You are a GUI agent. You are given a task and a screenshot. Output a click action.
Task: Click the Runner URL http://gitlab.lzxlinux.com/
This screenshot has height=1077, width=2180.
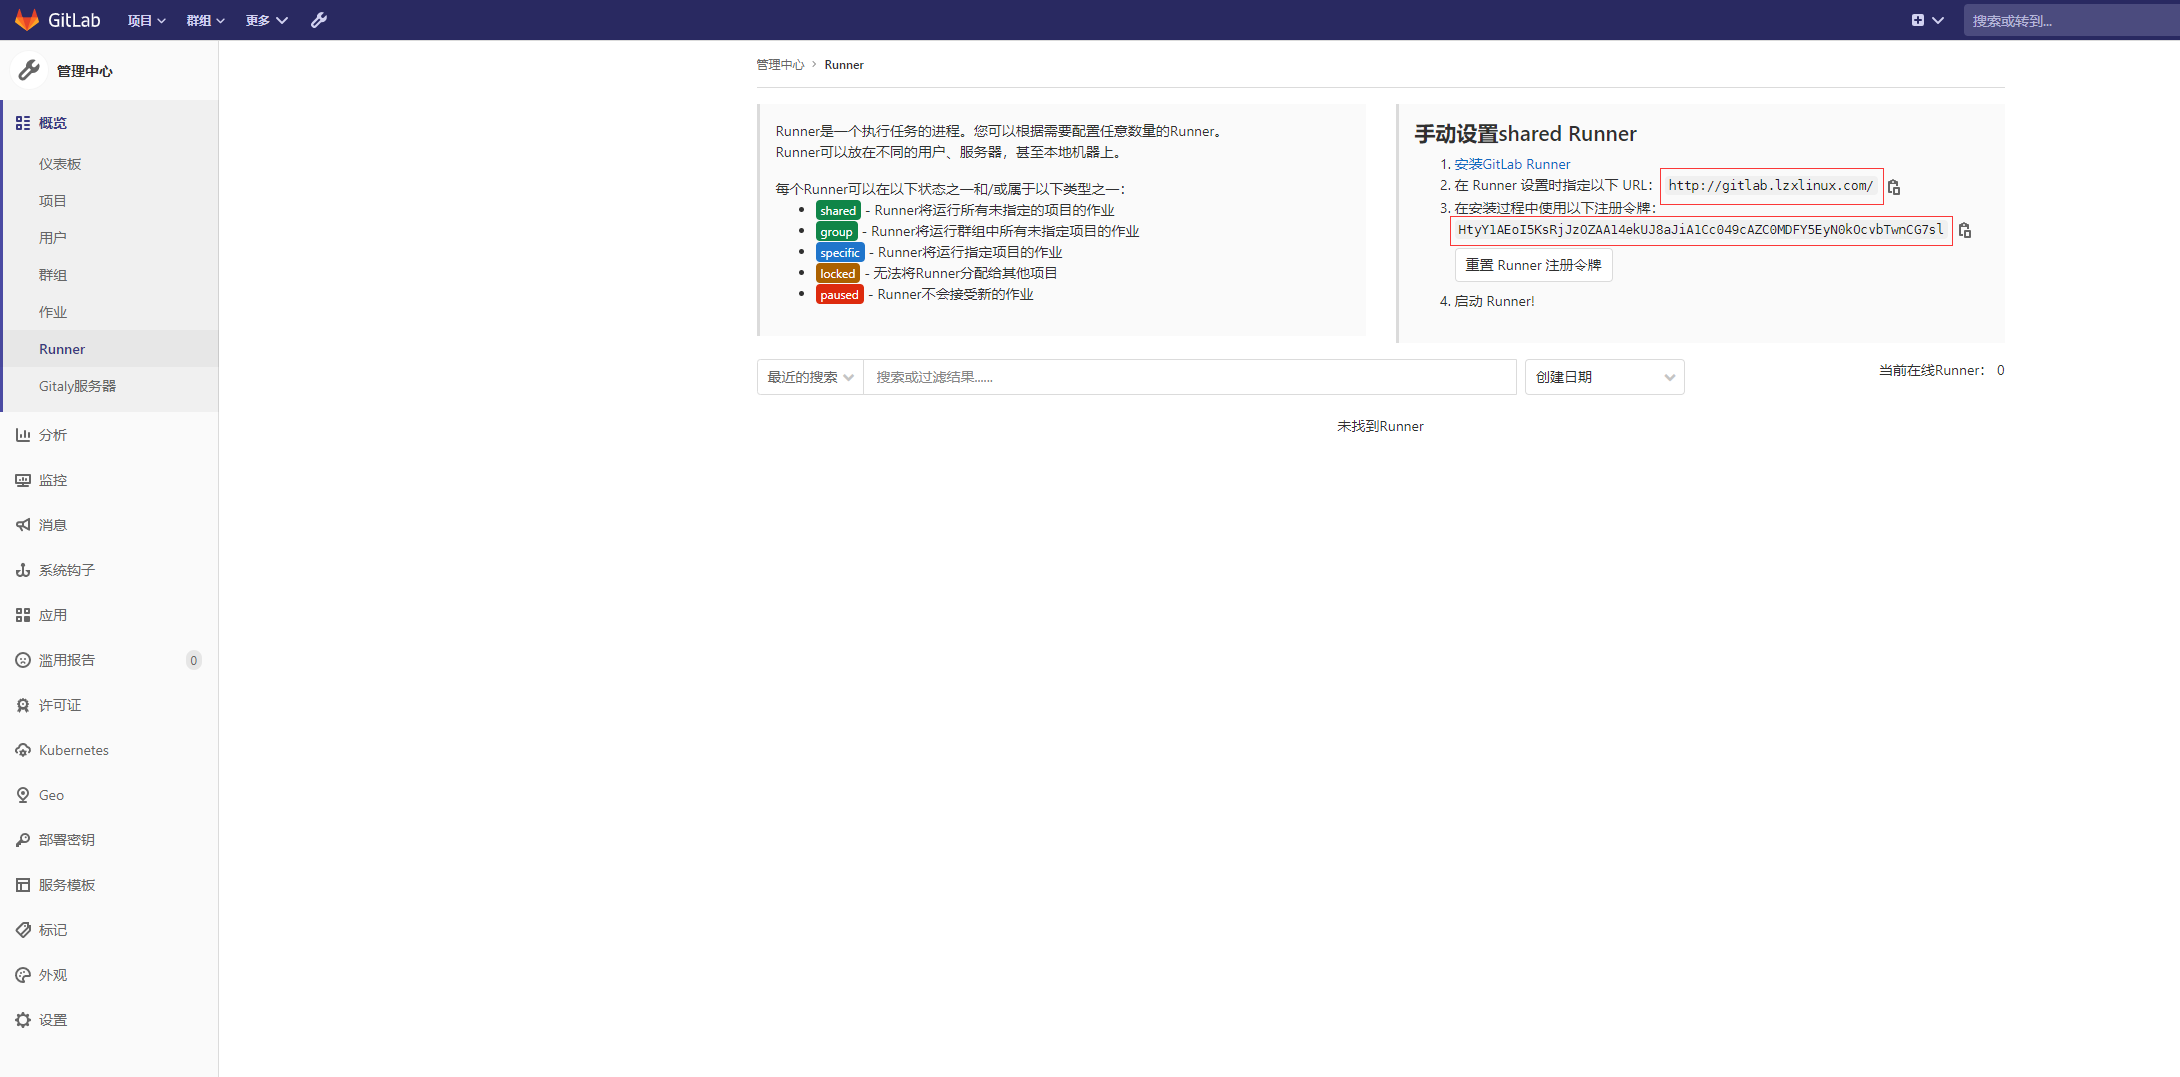(x=1771, y=186)
